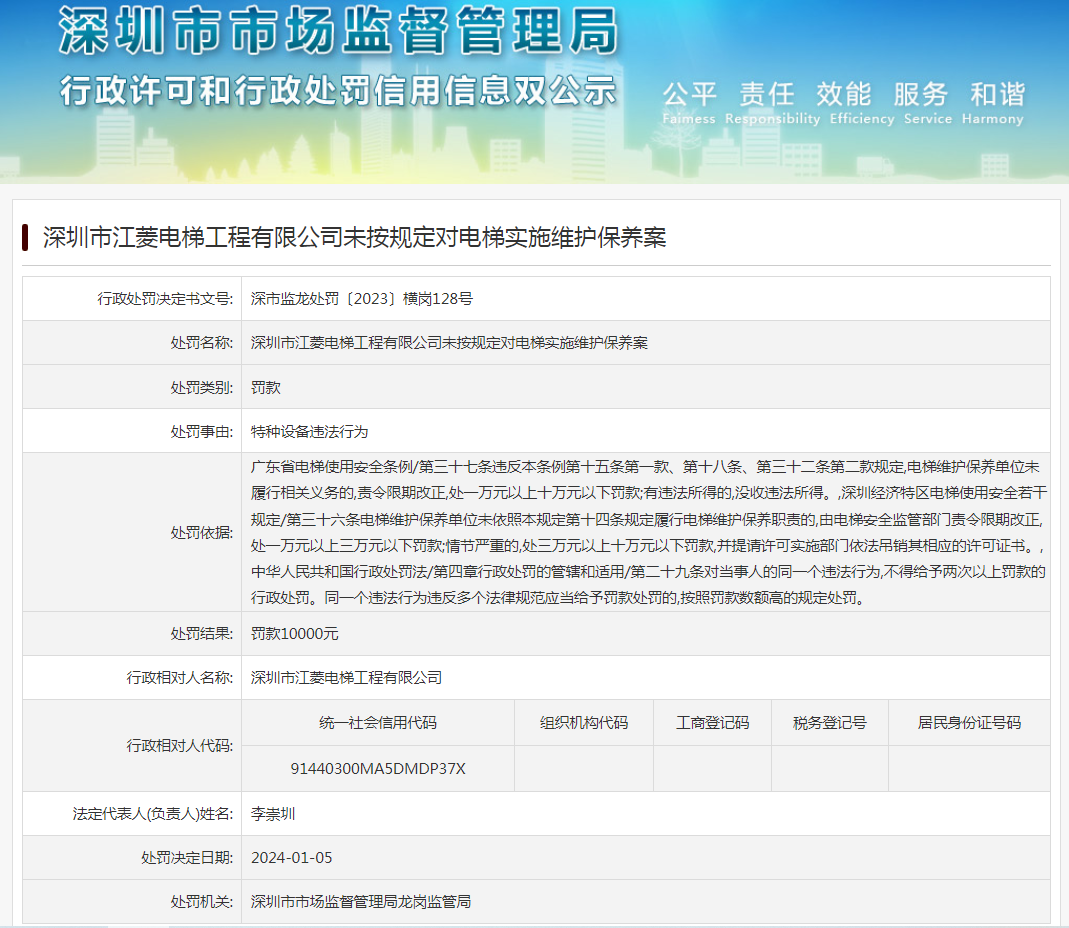Click the authority 深圳市市场监督管理局龙岗监管局
This screenshot has height=928, width=1069.
click(x=361, y=901)
